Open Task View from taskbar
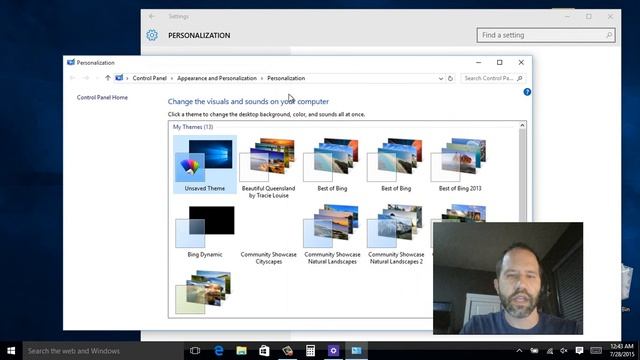This screenshot has height=360, width=640. (x=195, y=351)
